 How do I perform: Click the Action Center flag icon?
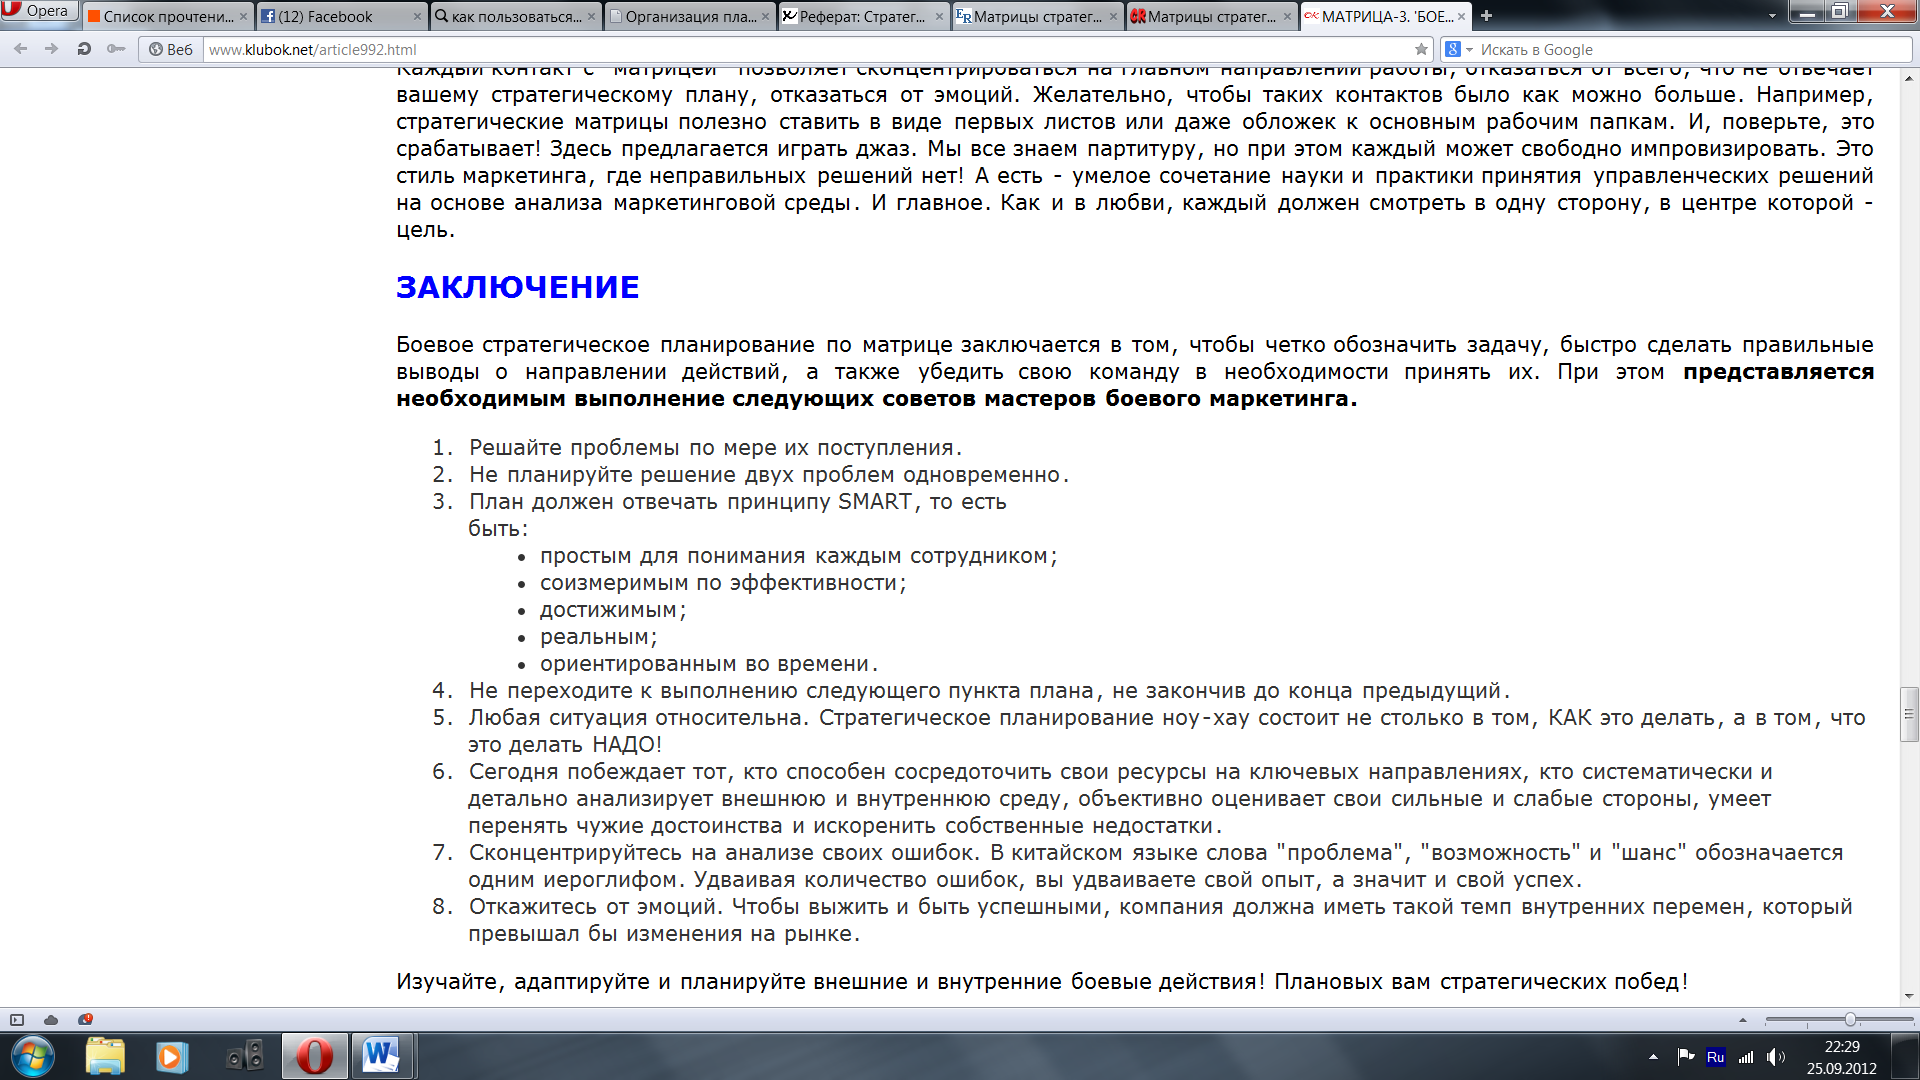pyautogui.click(x=1685, y=1056)
